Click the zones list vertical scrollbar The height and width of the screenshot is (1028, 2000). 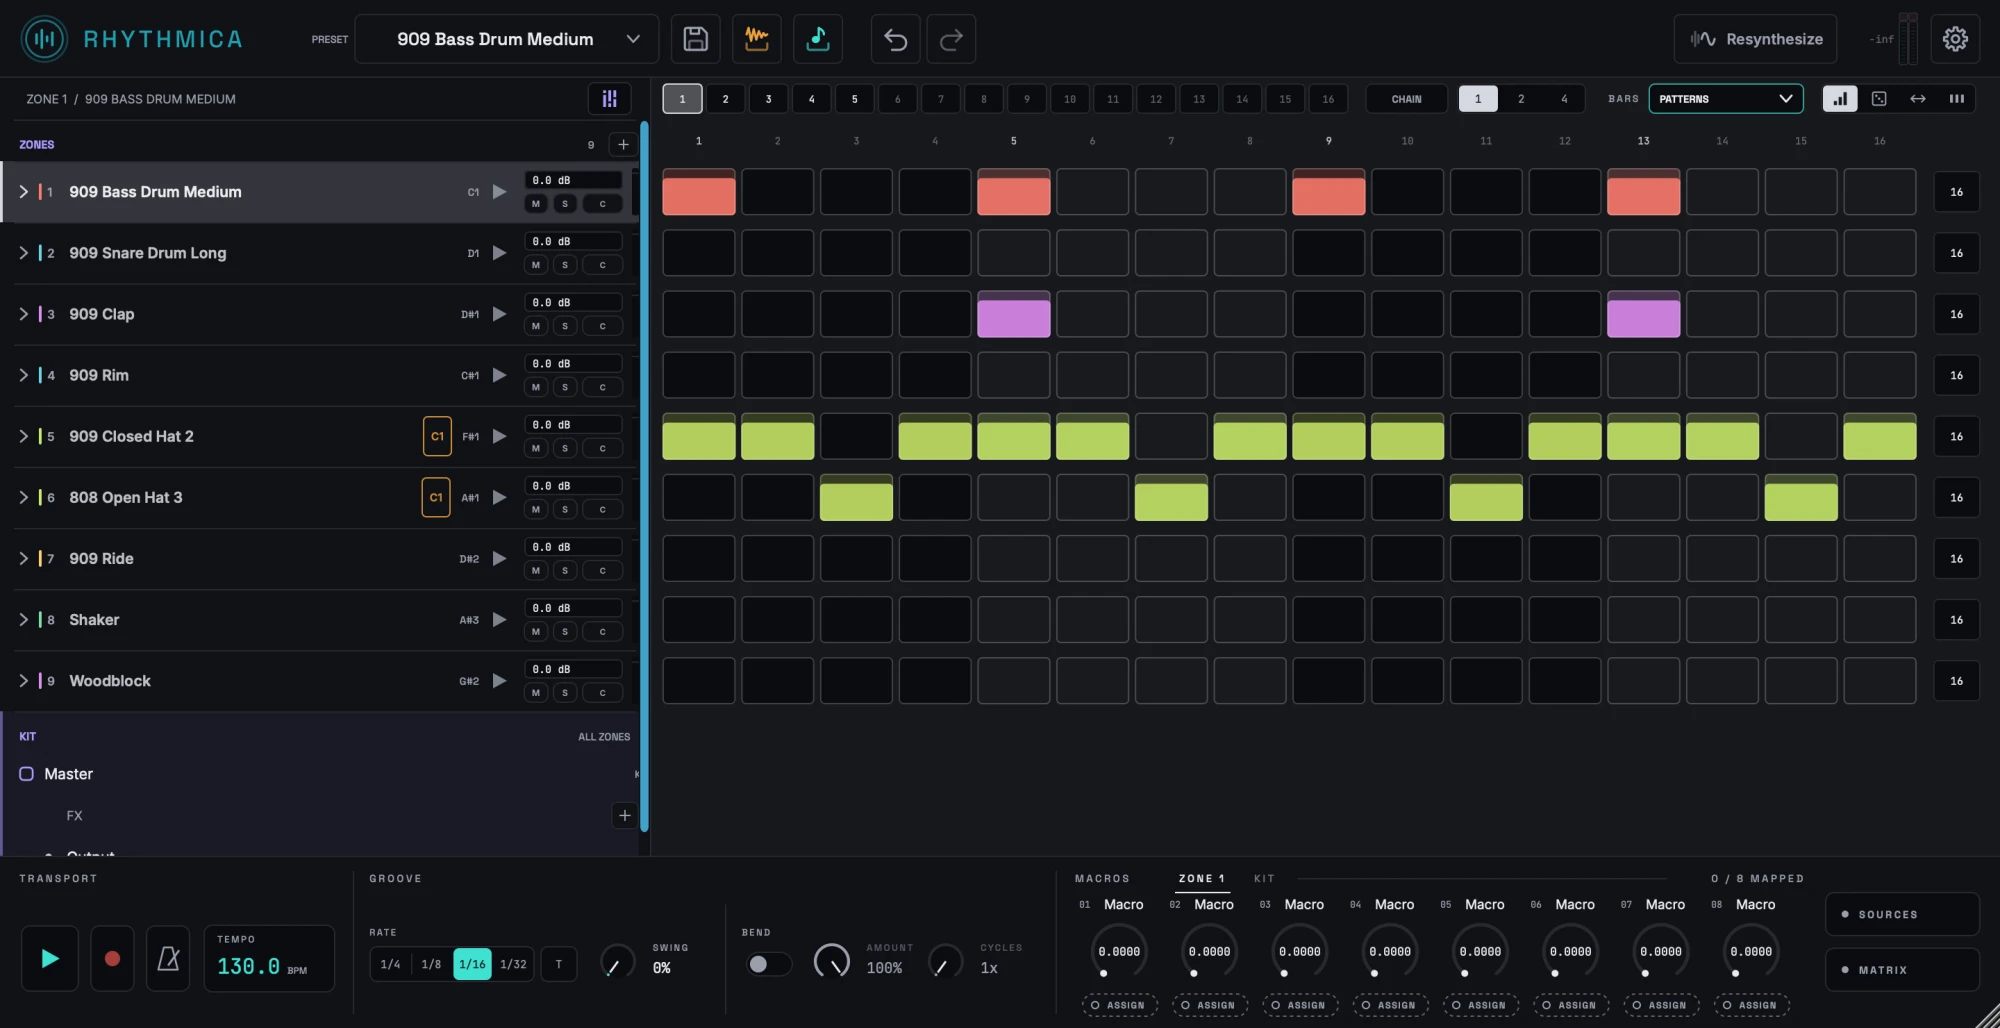click(645, 476)
